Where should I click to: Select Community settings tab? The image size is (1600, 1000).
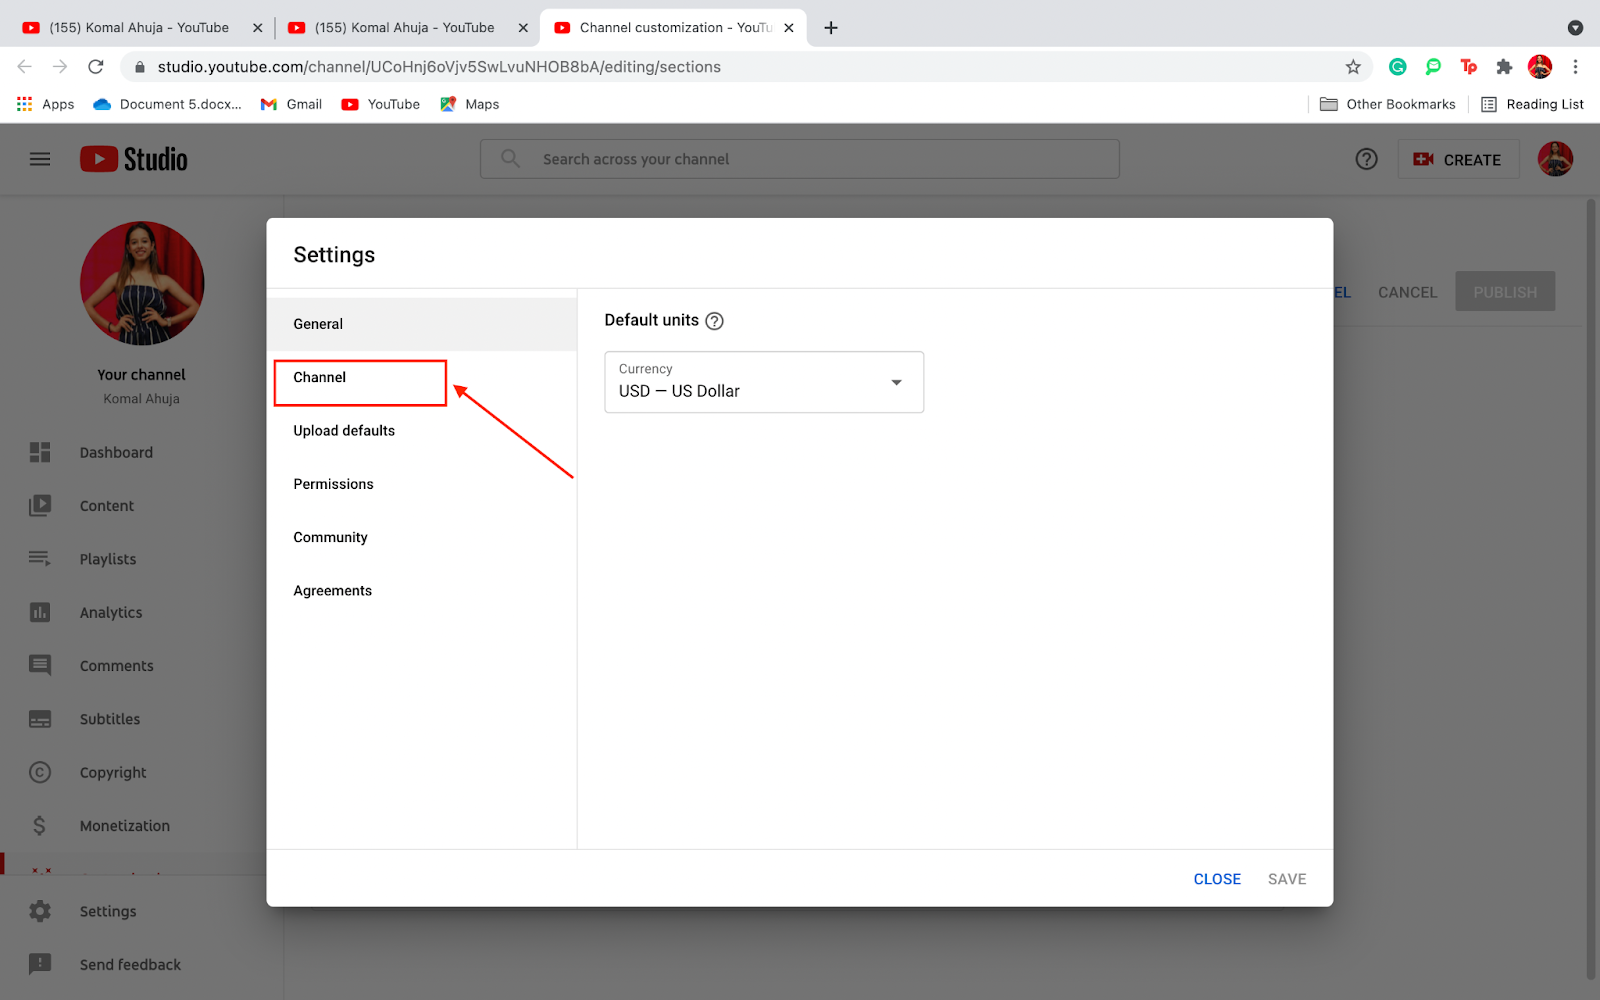point(422,537)
